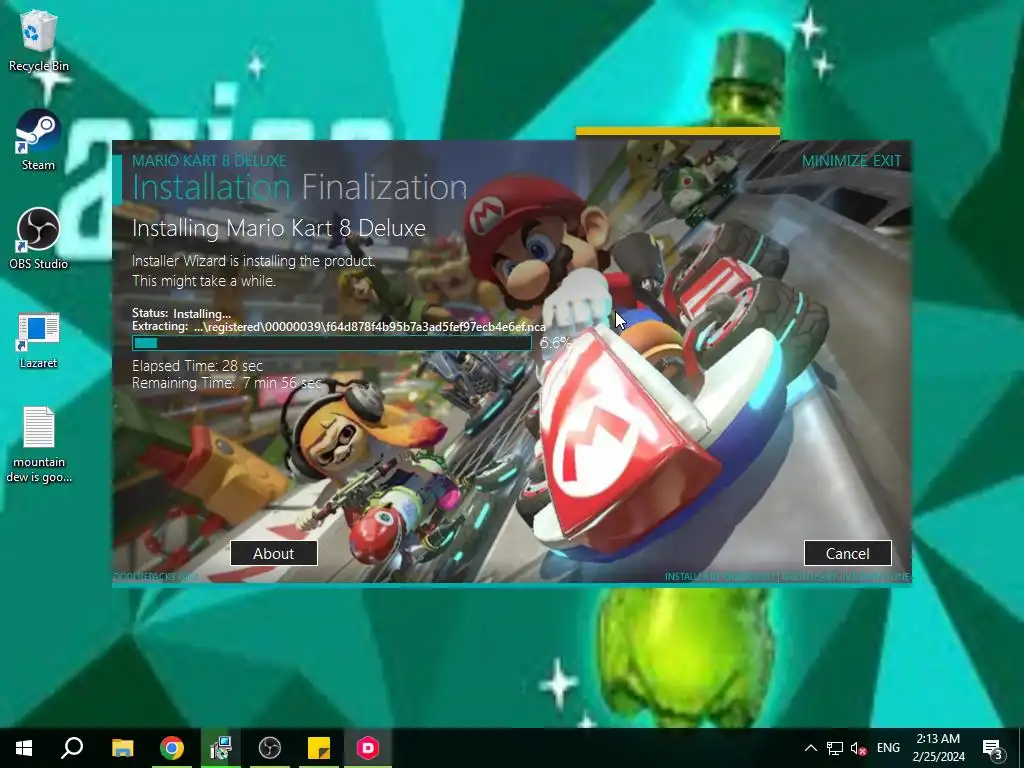Select the OBS Studio desktop shortcut
The width and height of the screenshot is (1024, 768).
[x=39, y=238]
